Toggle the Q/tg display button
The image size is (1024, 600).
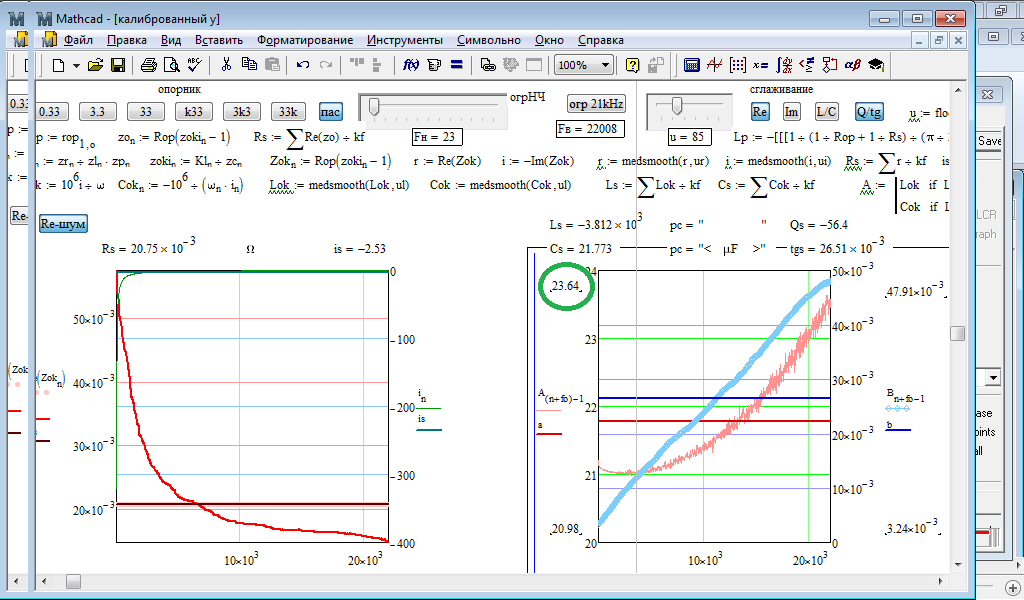tap(869, 111)
